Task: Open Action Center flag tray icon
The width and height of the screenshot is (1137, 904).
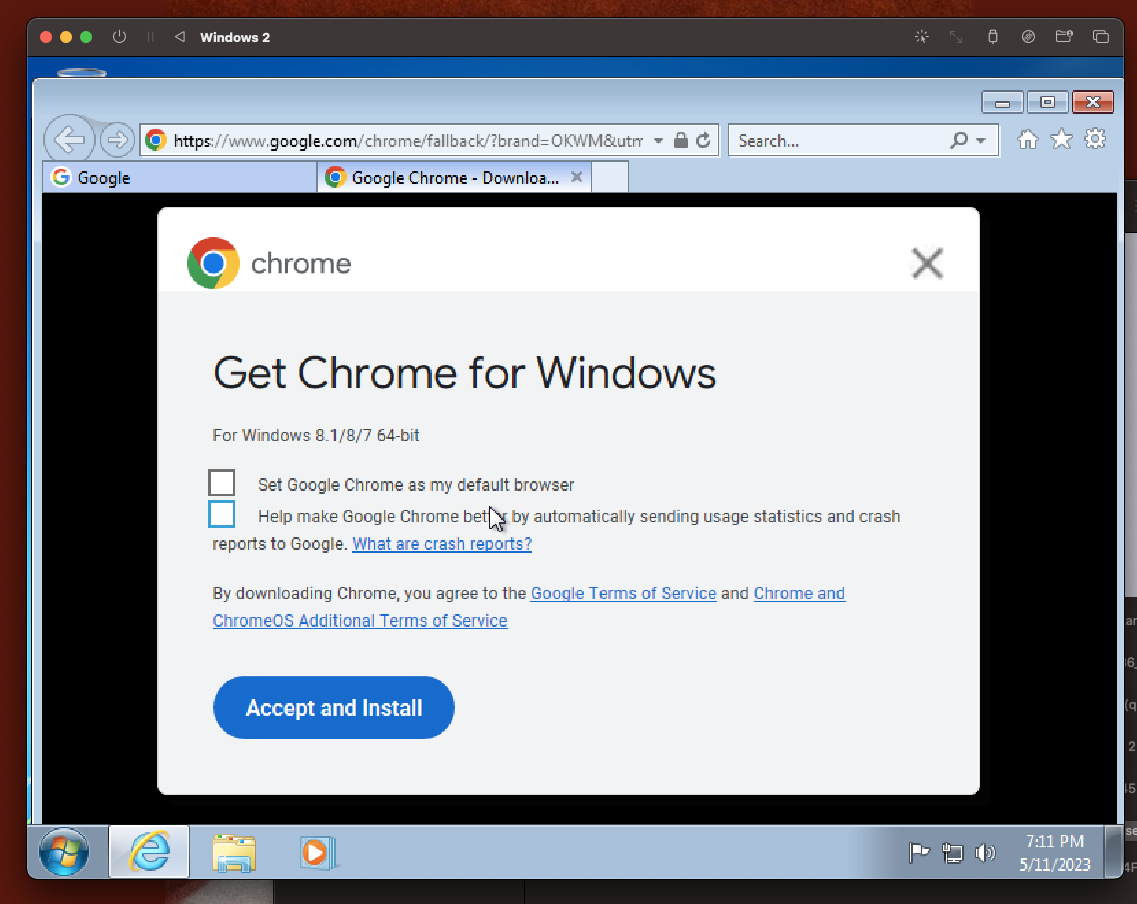Action: (x=919, y=853)
